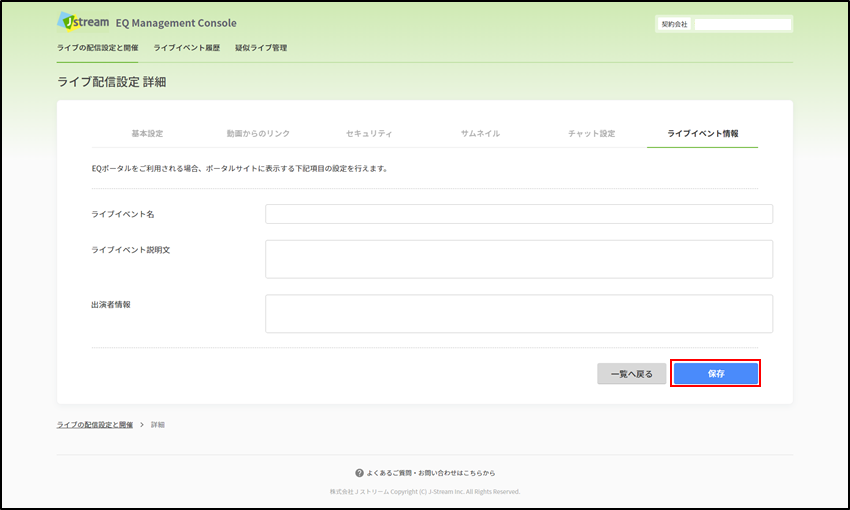Focus the ライブイベント説明文 text area
This screenshot has height=510, width=850.
click(519, 259)
